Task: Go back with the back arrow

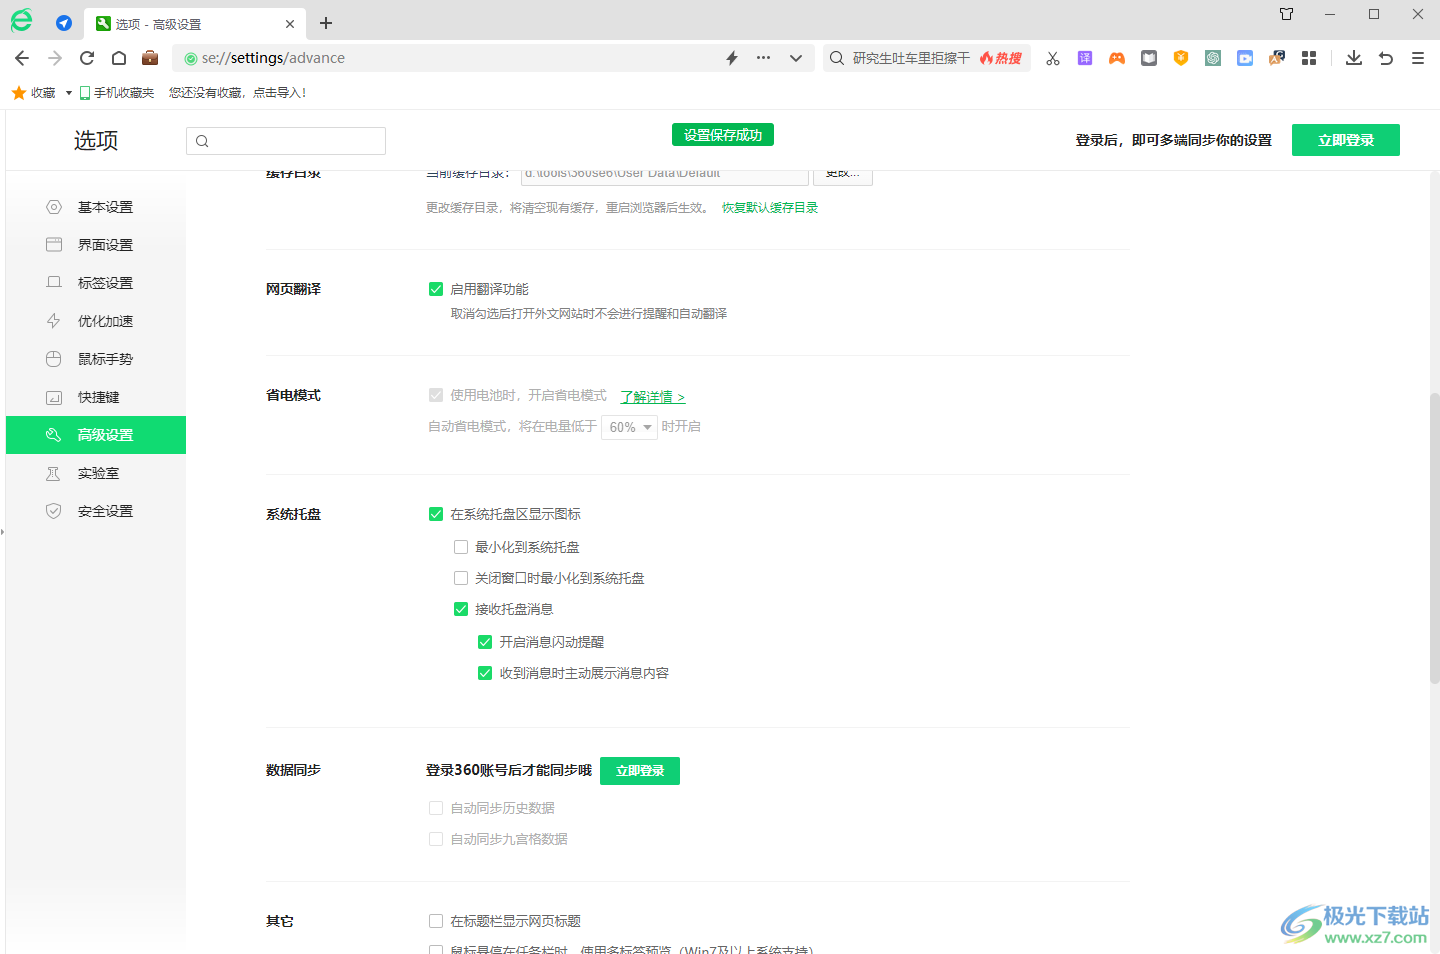Action: click(22, 58)
